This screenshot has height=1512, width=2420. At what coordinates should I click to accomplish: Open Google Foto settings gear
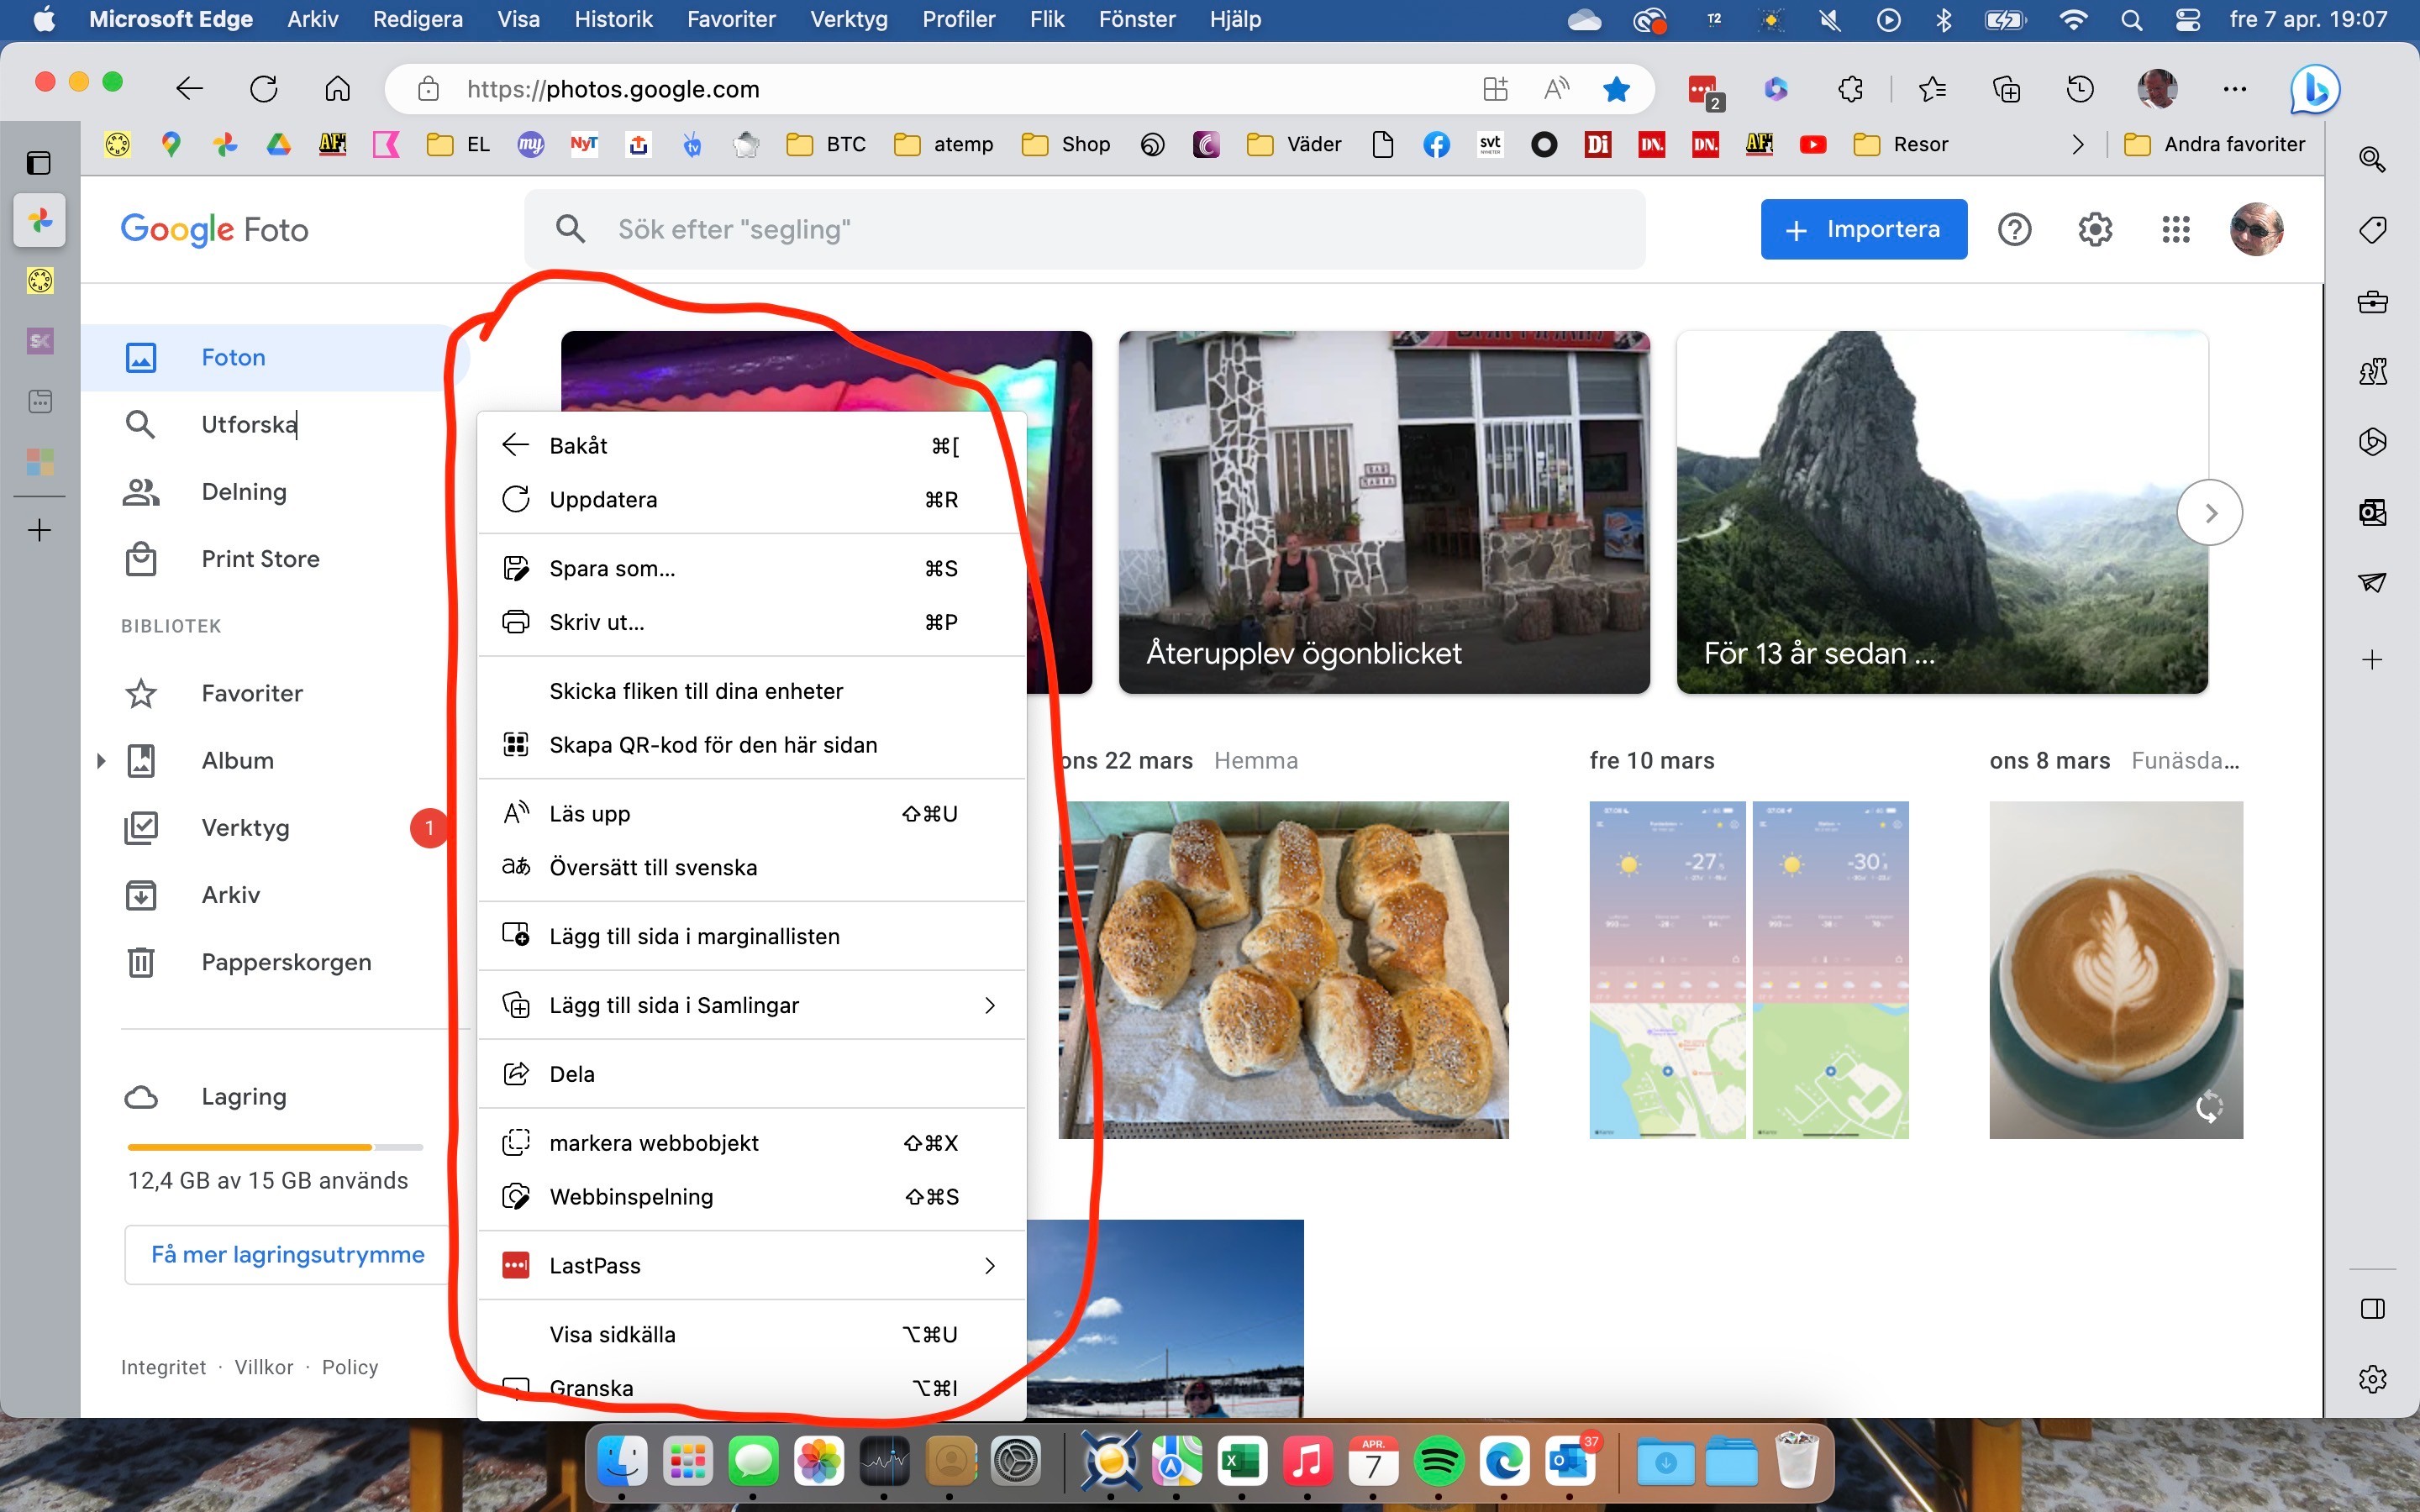click(2094, 230)
